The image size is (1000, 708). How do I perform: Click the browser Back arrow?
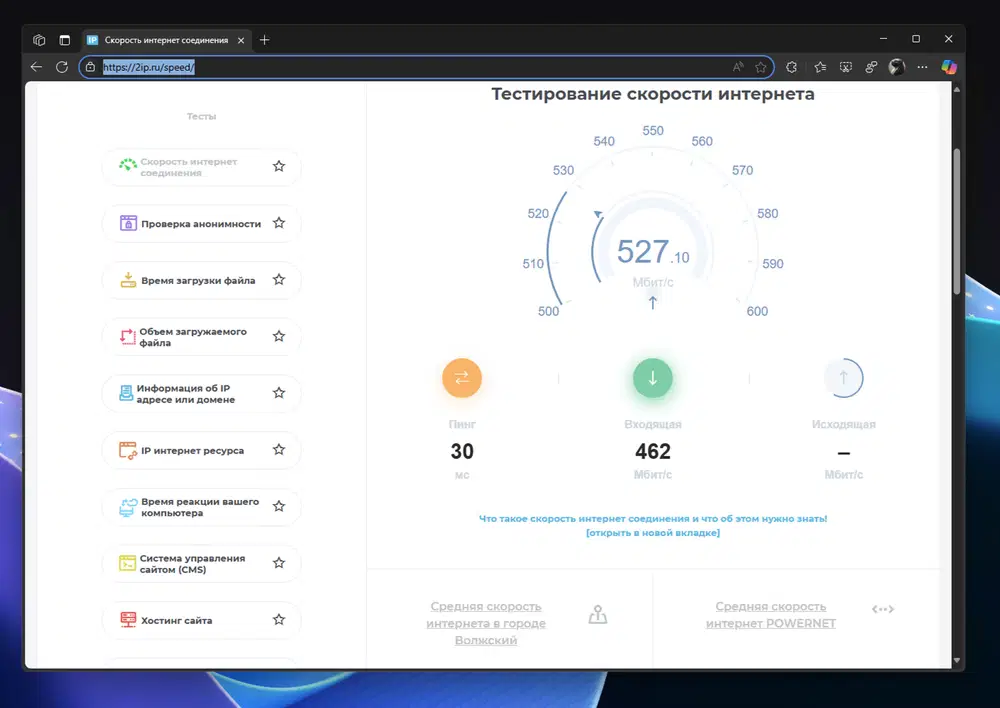[x=36, y=67]
